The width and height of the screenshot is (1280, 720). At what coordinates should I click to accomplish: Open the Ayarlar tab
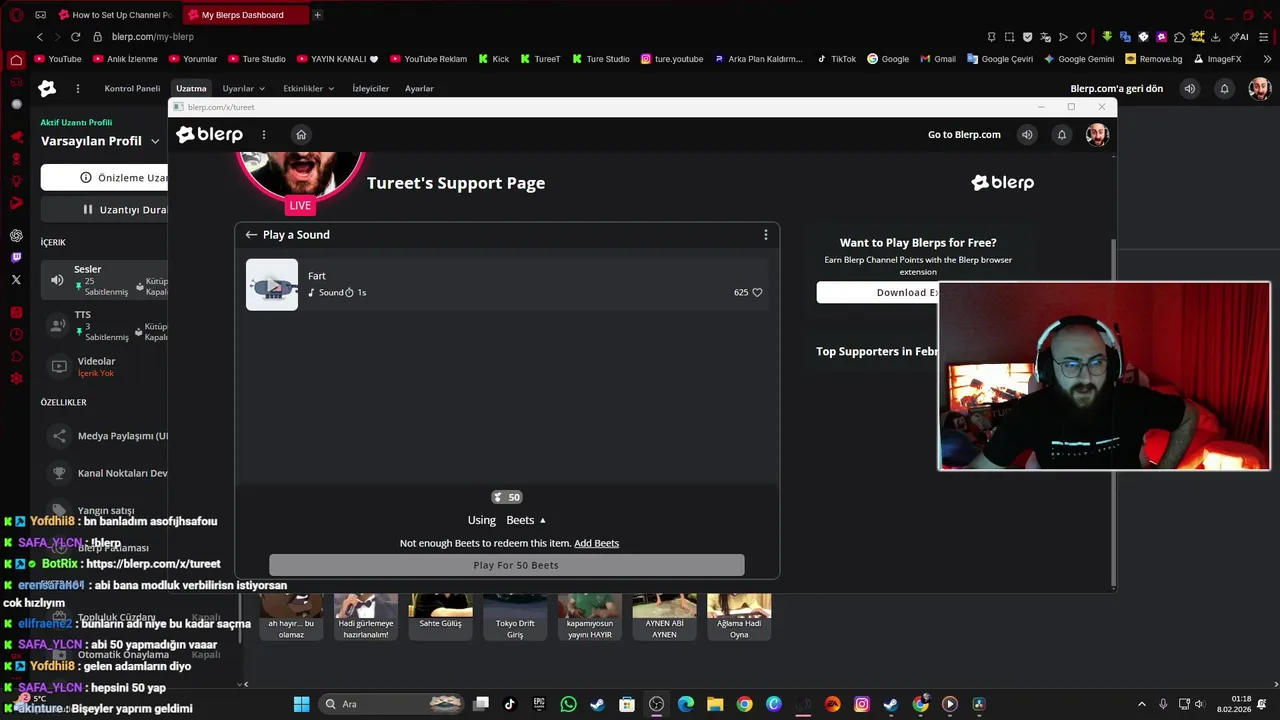click(x=419, y=88)
